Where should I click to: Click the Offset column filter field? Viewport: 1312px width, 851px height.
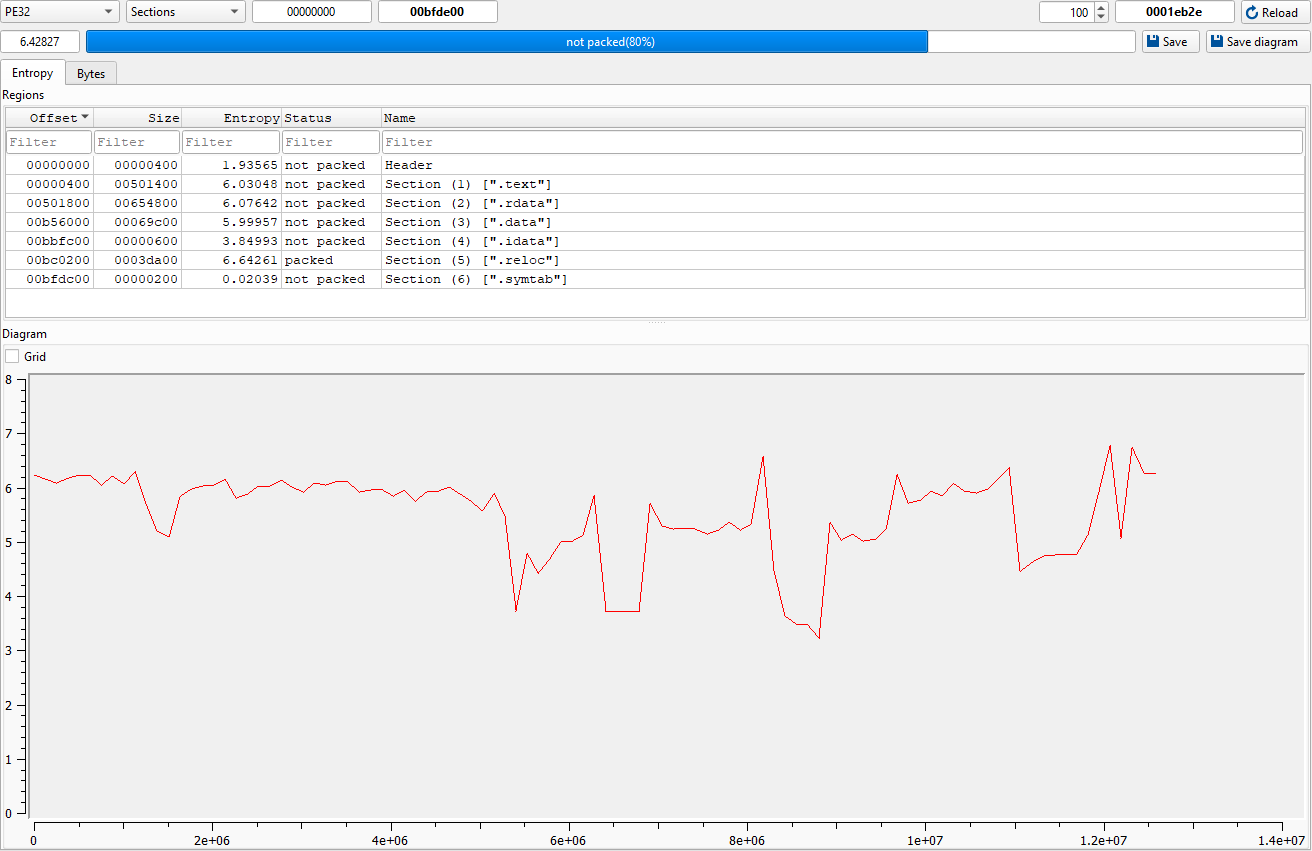point(49,142)
